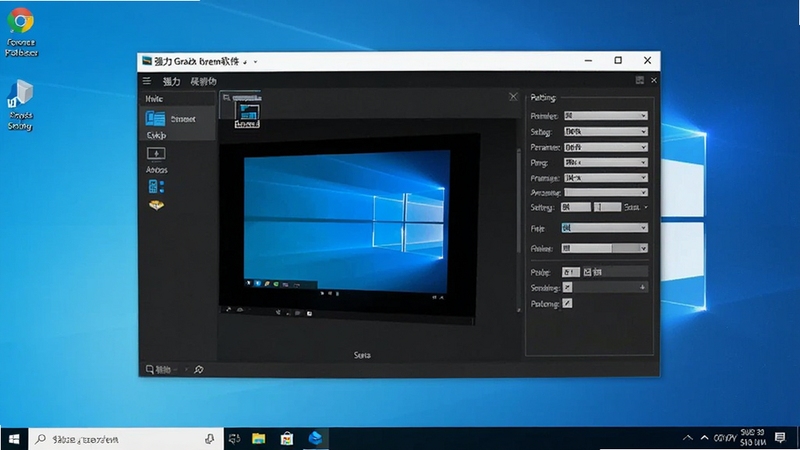This screenshot has height=450, width=800.
Task: Click the label below the preview at bottom center
Action: [x=362, y=355]
